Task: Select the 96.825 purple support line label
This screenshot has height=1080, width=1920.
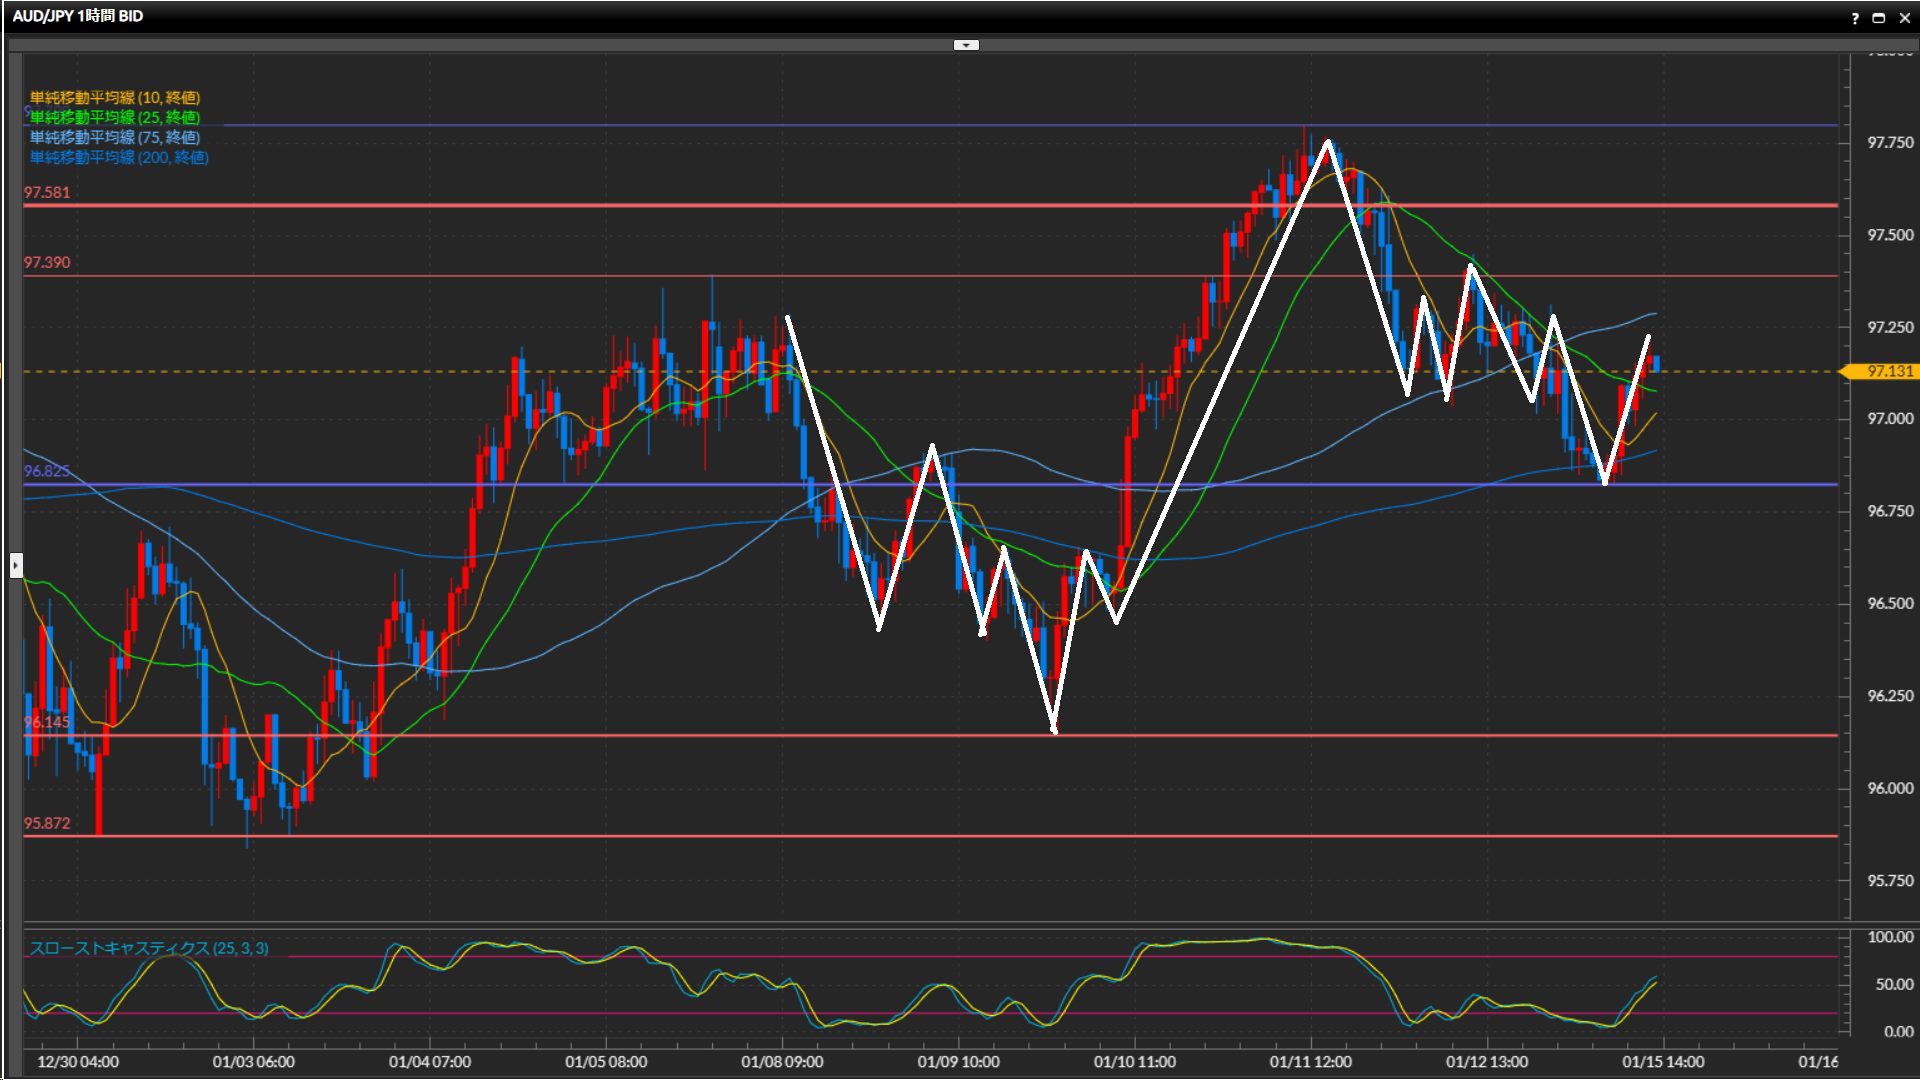Action: tap(47, 470)
